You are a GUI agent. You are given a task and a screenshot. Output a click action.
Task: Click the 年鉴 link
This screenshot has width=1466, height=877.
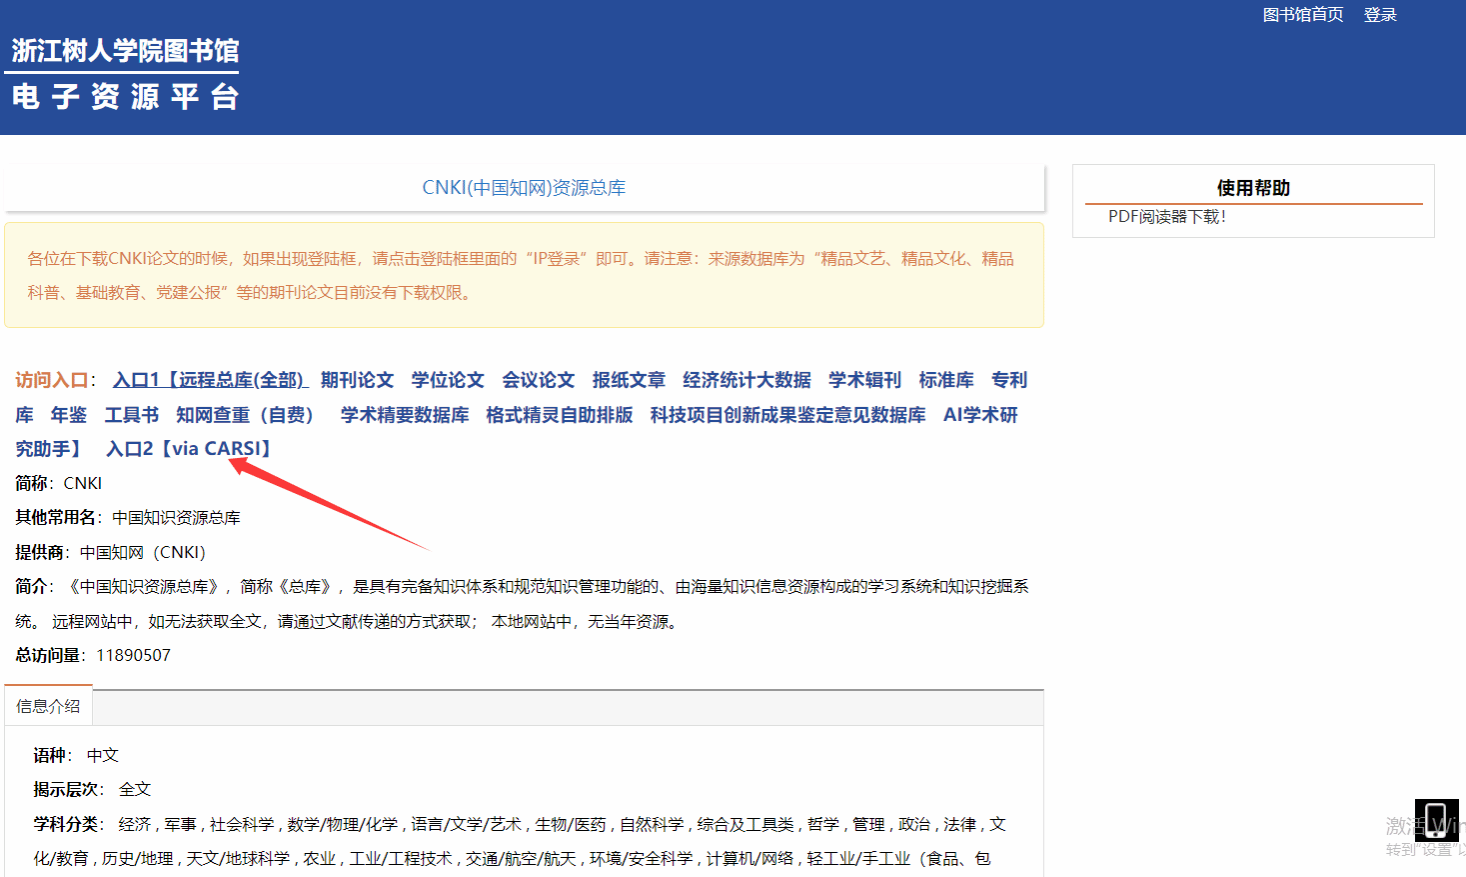coord(69,415)
